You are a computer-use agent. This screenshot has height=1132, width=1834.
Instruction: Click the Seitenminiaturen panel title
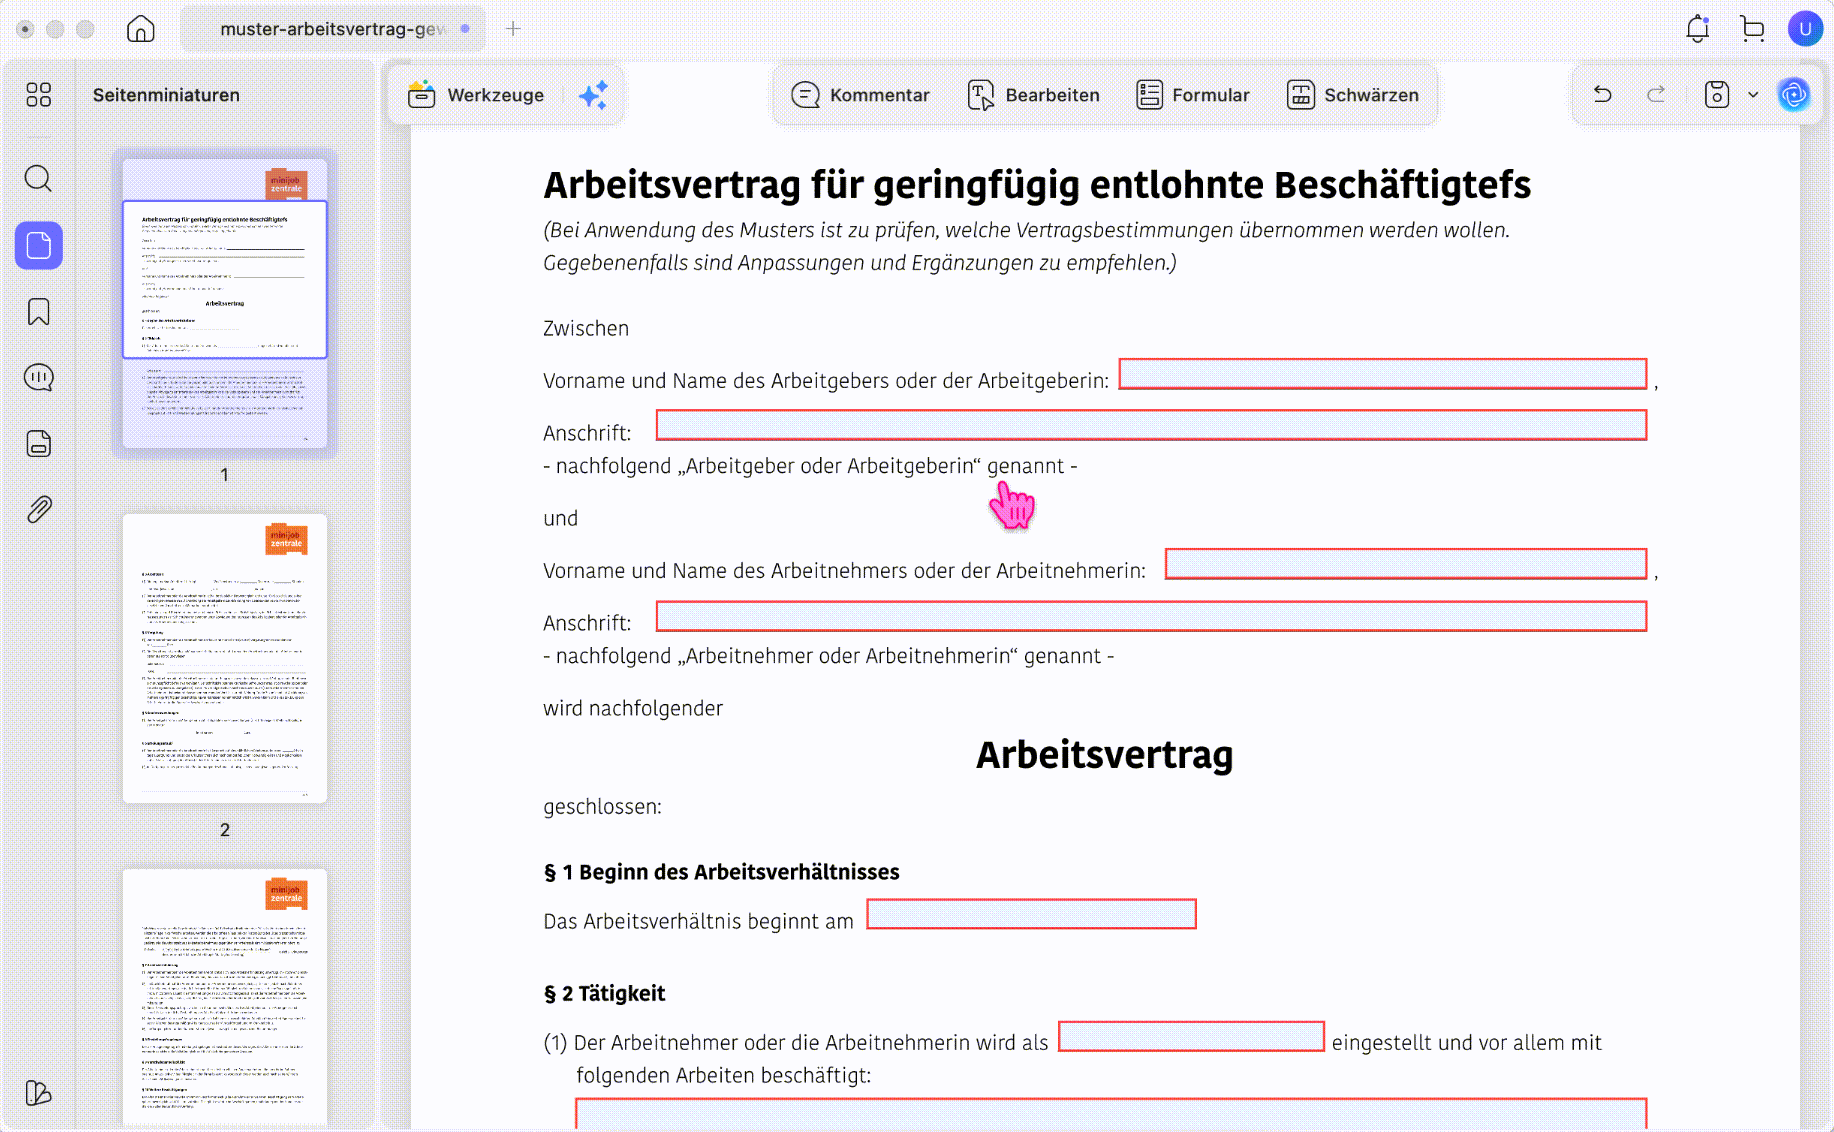coord(166,95)
